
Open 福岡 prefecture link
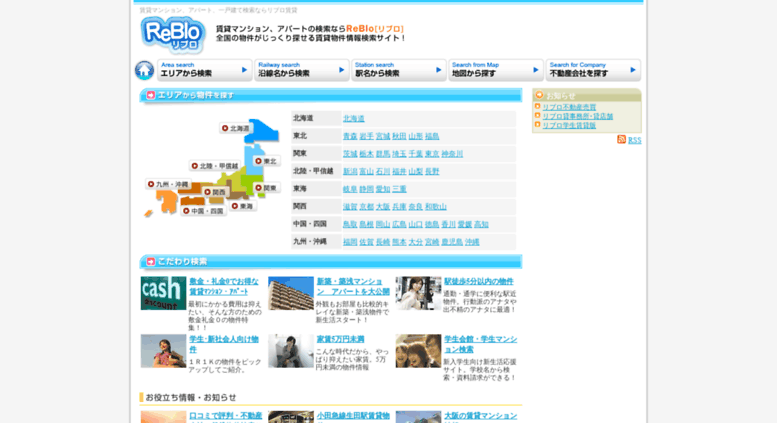pyautogui.click(x=350, y=242)
